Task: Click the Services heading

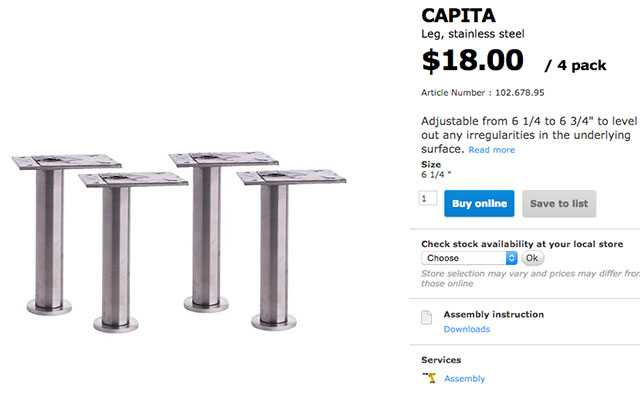Action: point(441,360)
